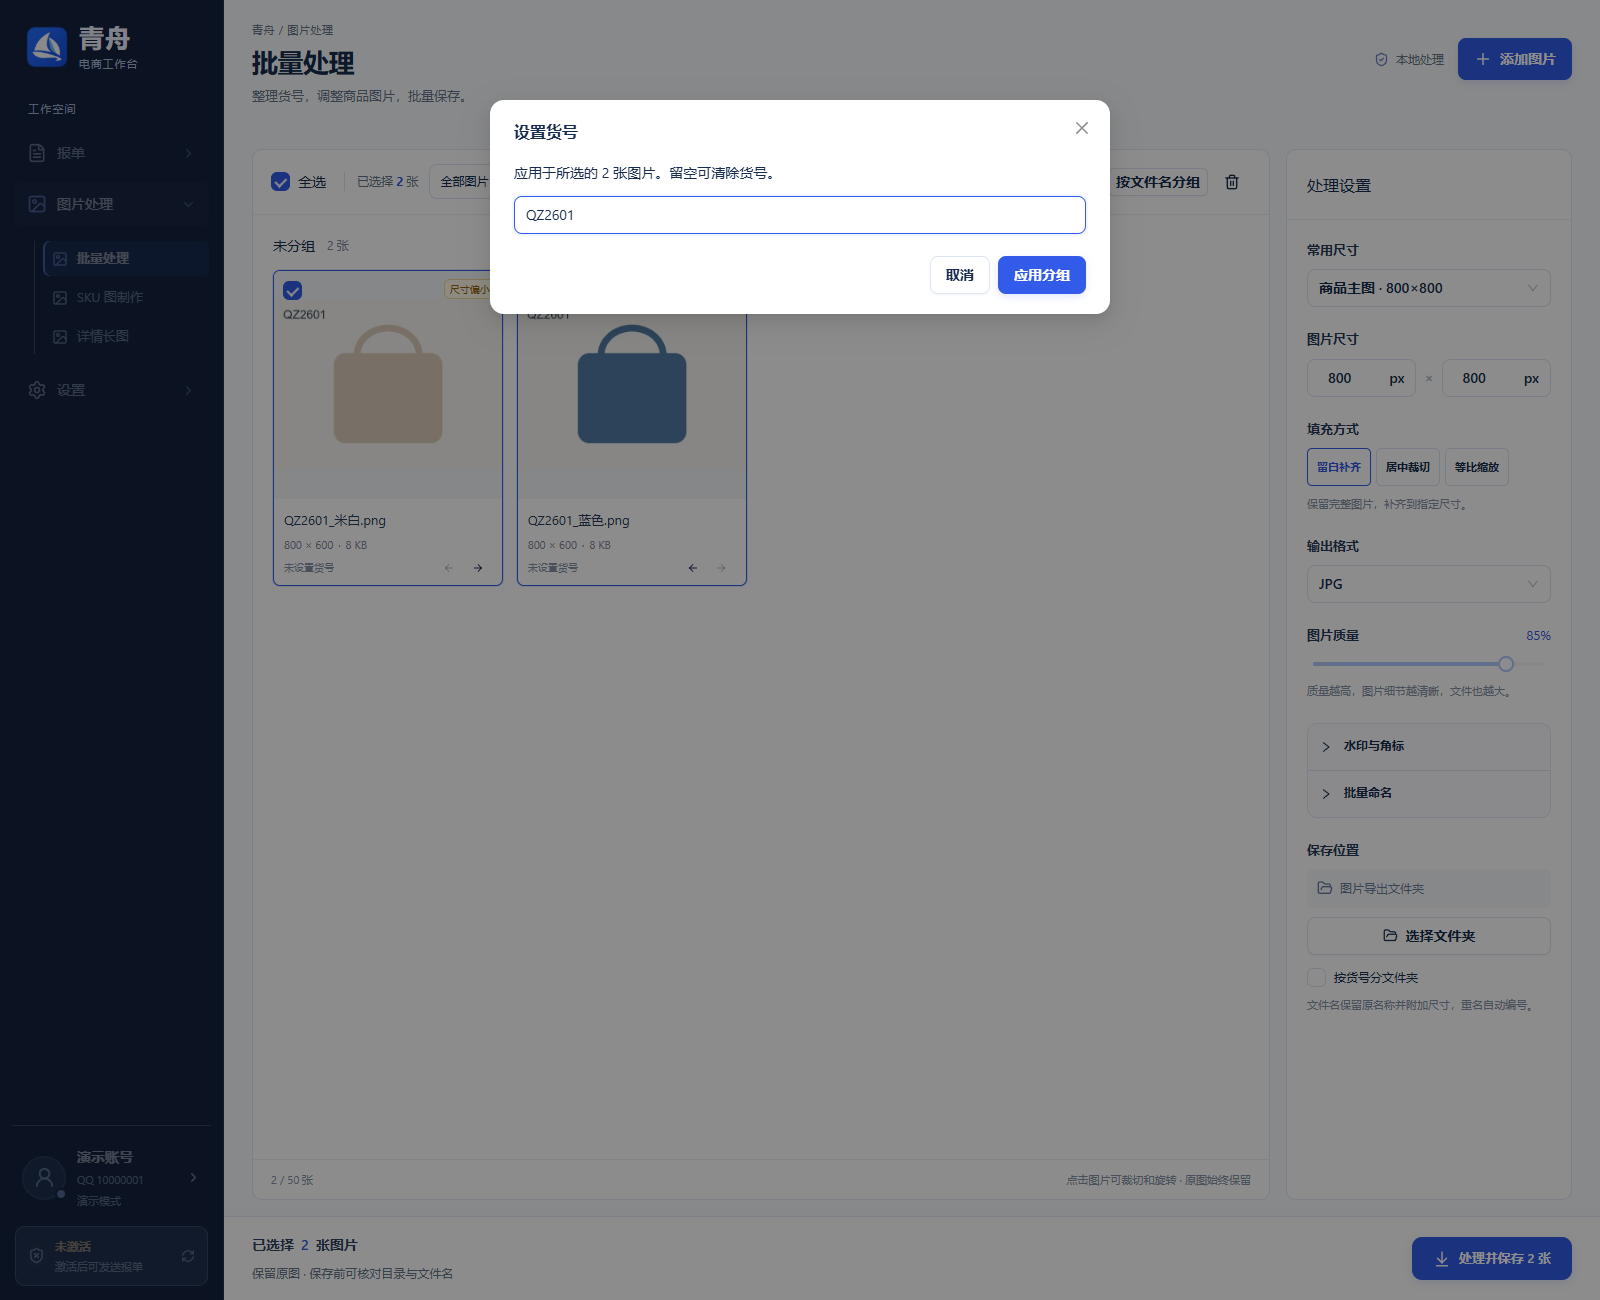Select 批量处理 in sidebar
This screenshot has width=1600, height=1300.
[x=126, y=258]
